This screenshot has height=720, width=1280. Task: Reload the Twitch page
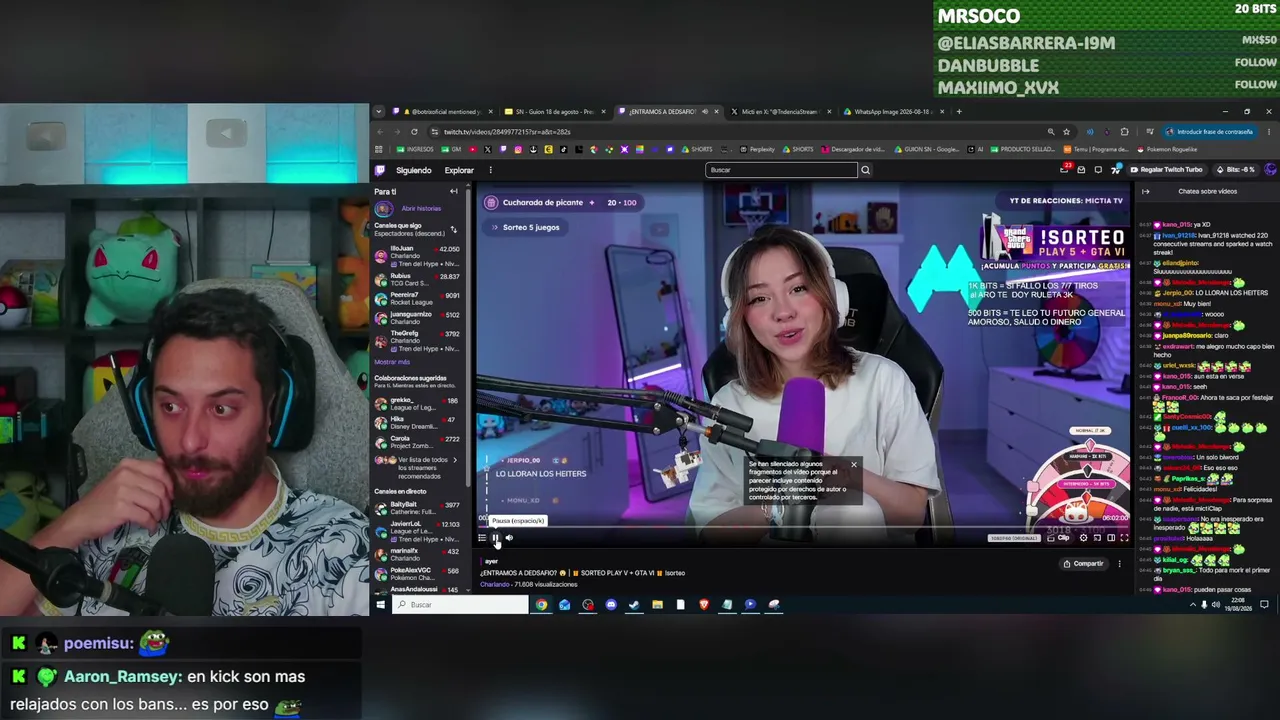(x=414, y=132)
